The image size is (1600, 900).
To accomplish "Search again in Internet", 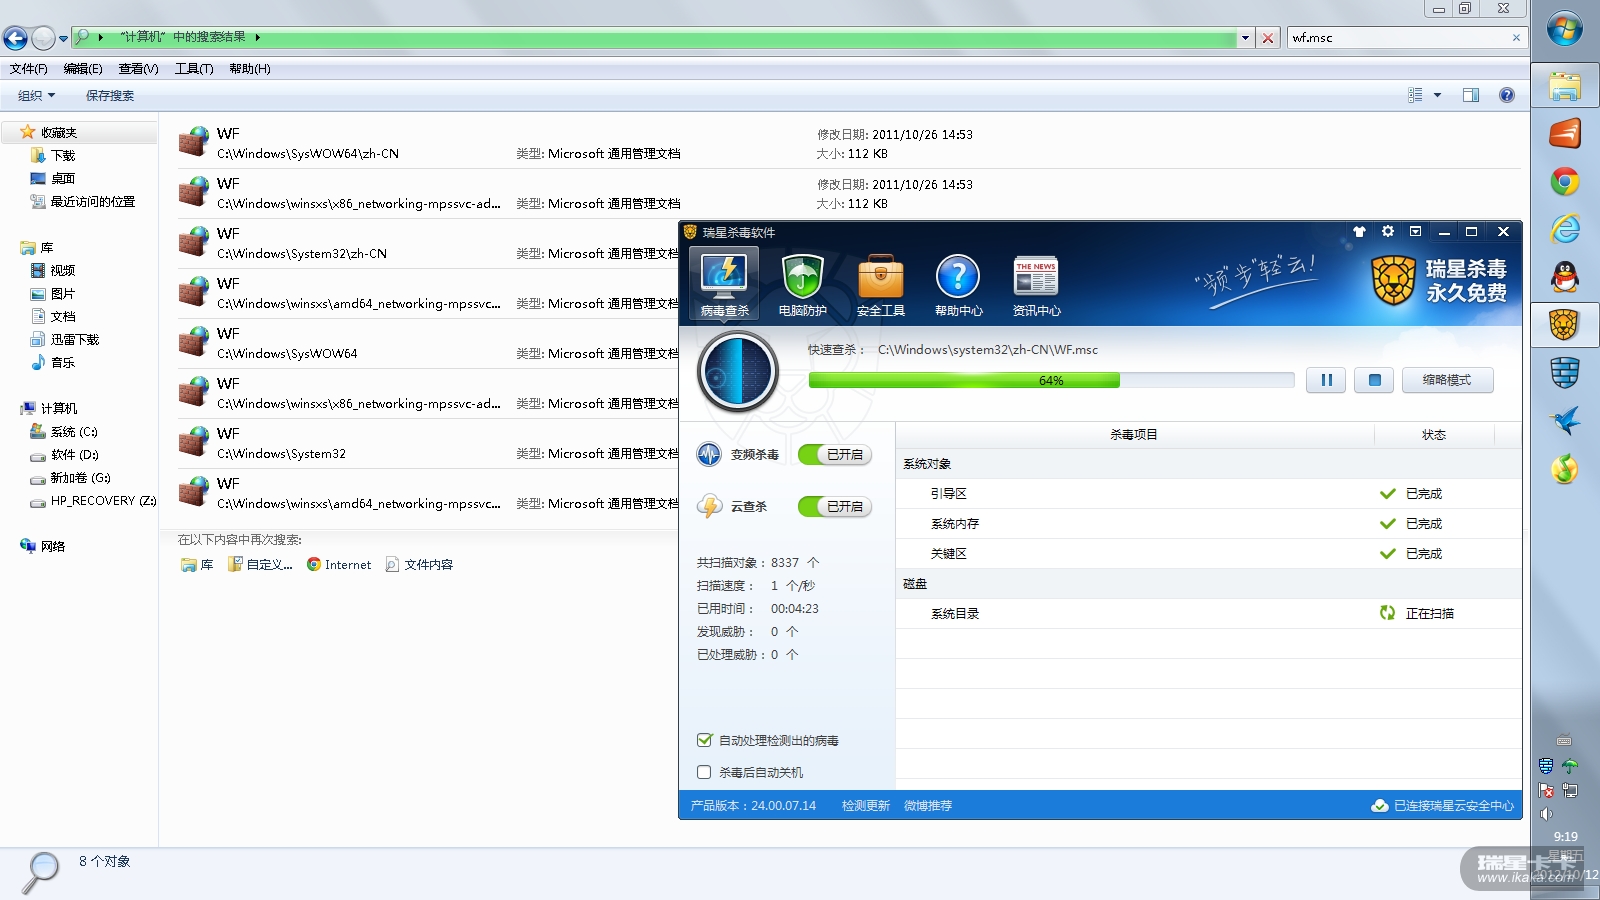I will (339, 565).
